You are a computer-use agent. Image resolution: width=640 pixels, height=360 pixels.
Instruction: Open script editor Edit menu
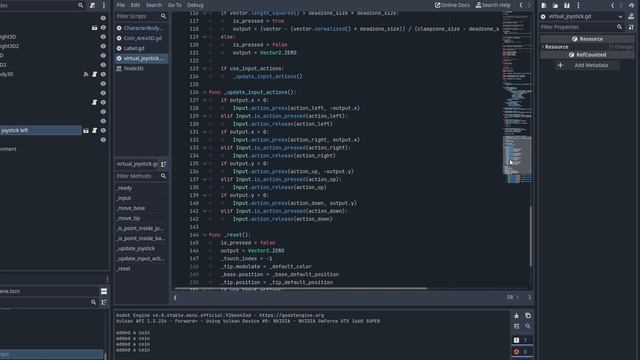click(135, 5)
